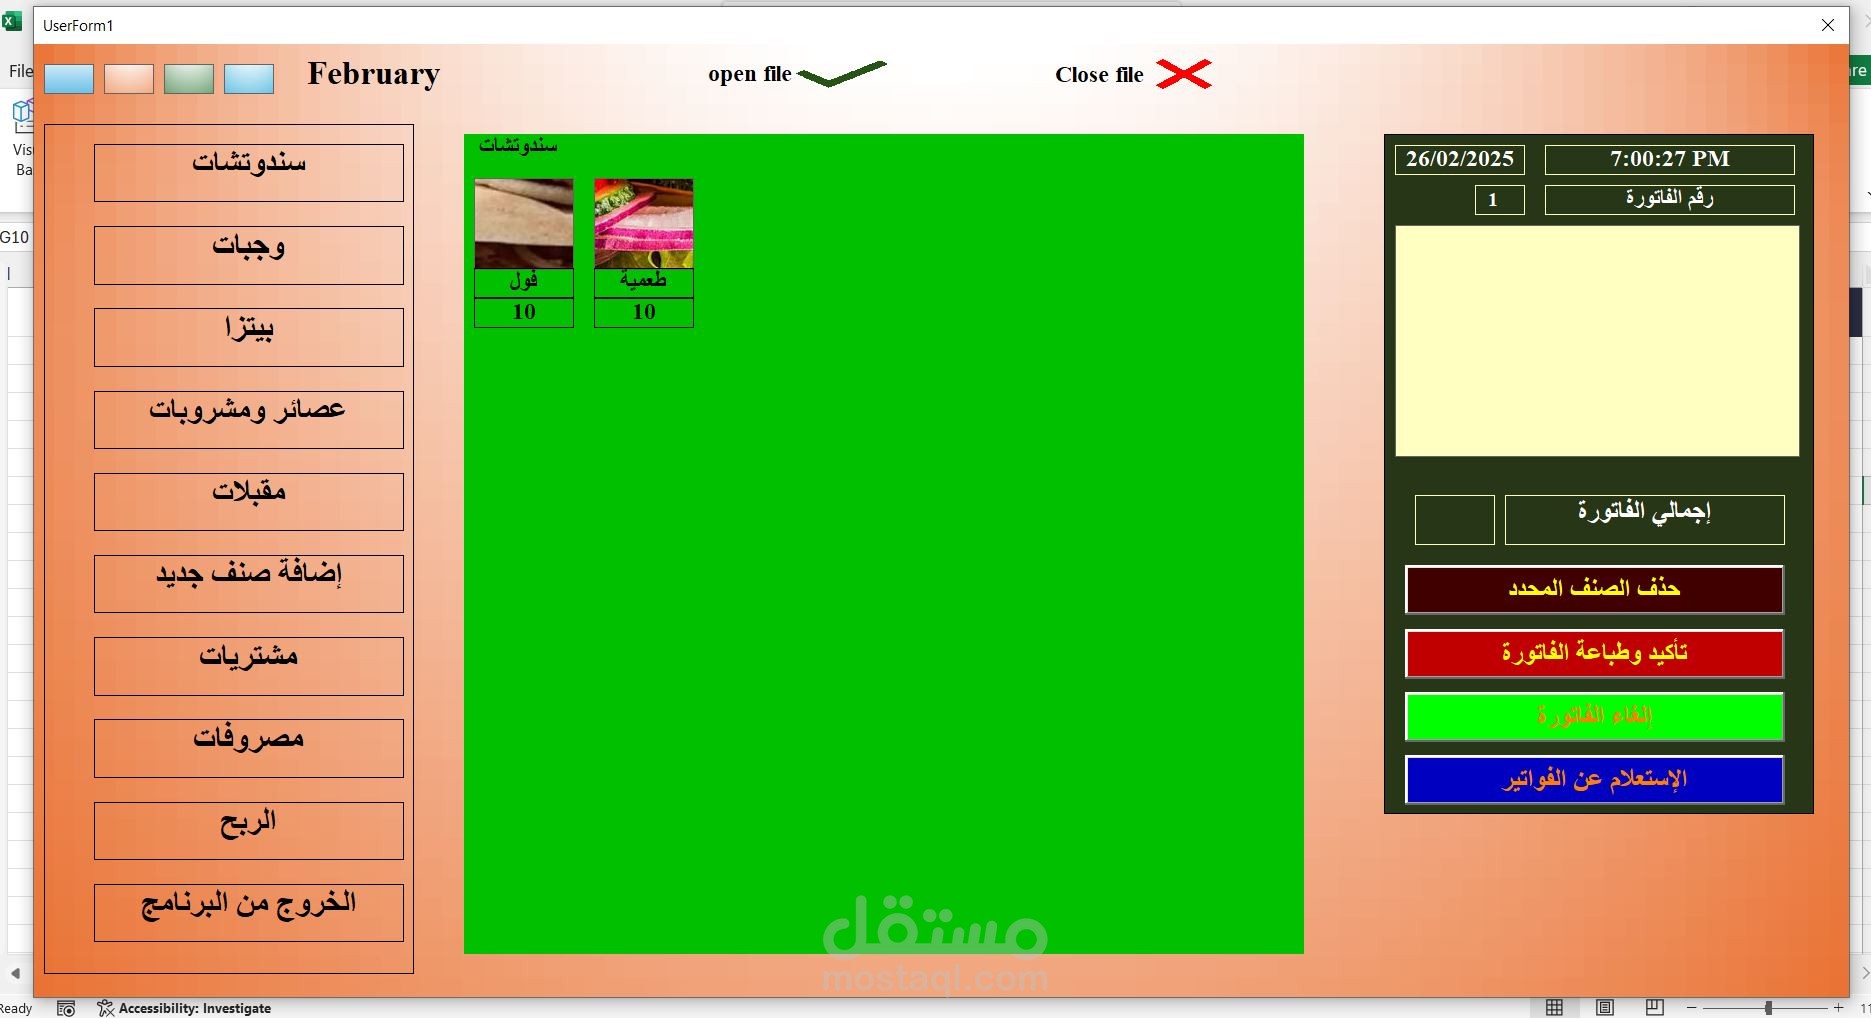Click the macro recording icon in status bar

tap(66, 1008)
